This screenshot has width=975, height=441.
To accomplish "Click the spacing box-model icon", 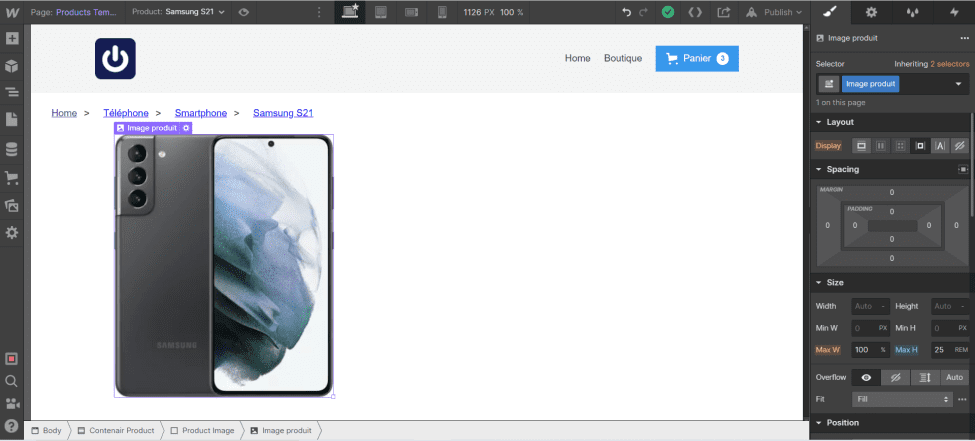I will 963,169.
